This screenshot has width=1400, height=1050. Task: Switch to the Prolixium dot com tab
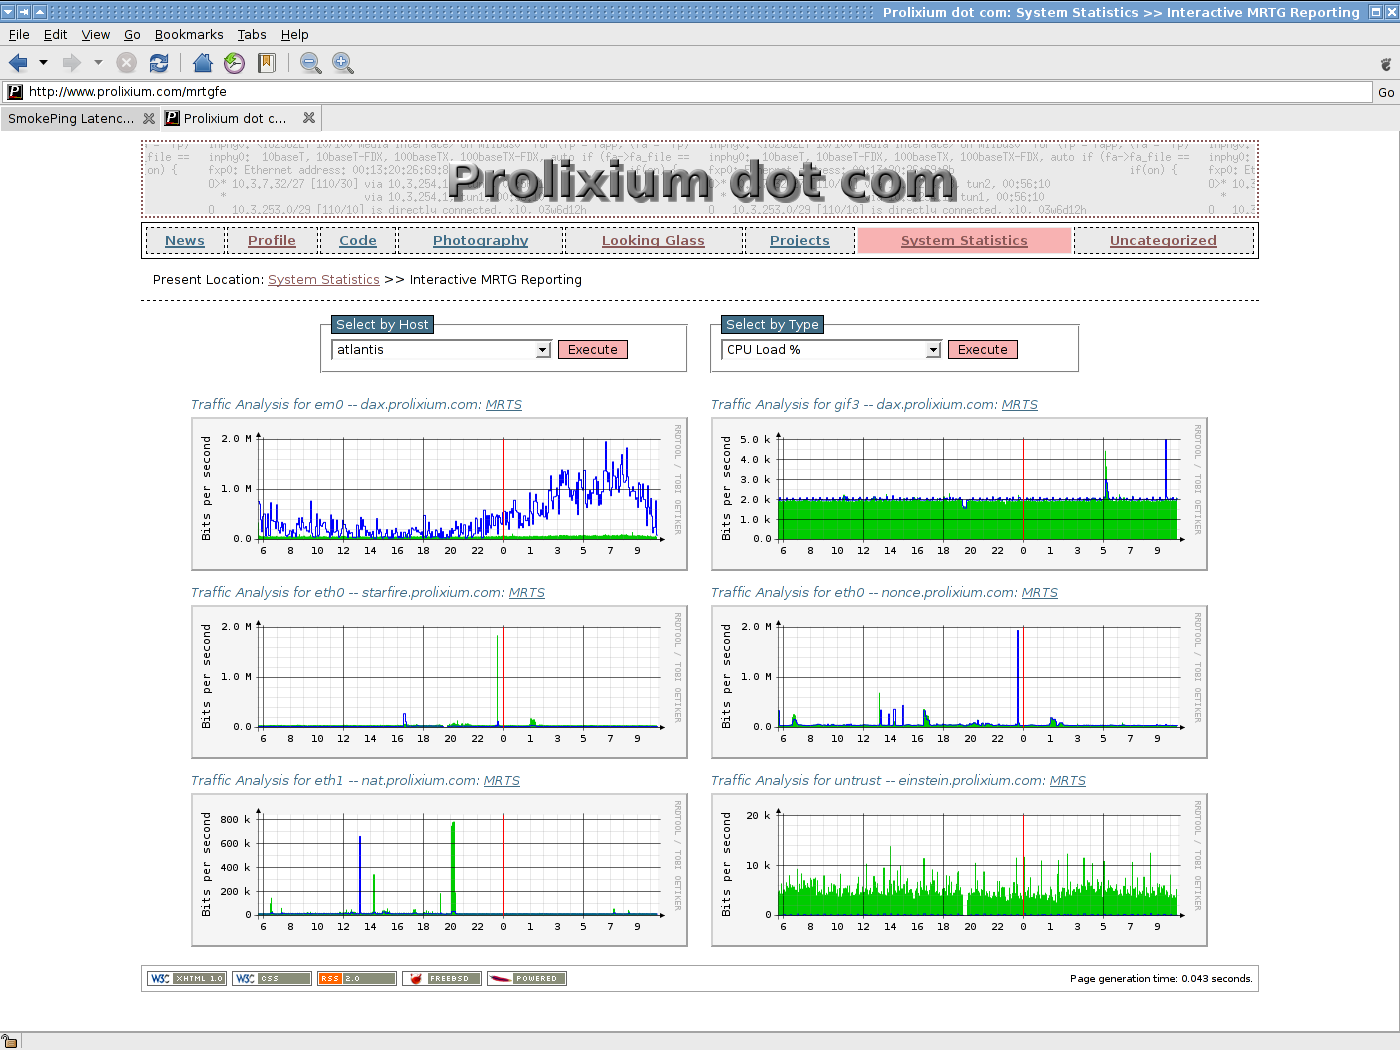click(x=235, y=118)
